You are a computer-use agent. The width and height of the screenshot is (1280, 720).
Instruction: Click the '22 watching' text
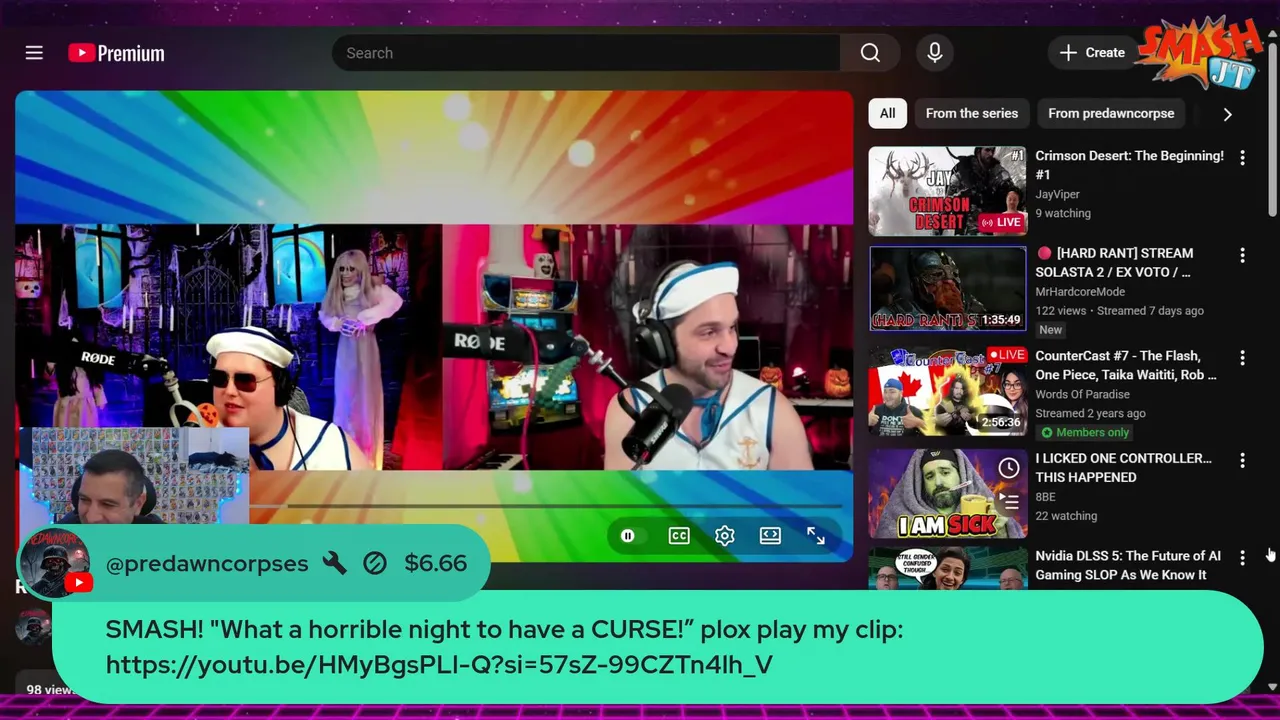pyautogui.click(x=1066, y=516)
